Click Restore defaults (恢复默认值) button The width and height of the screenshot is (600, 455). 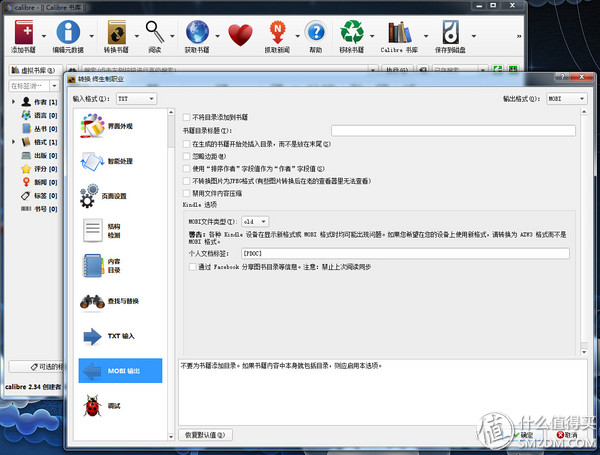(205, 435)
